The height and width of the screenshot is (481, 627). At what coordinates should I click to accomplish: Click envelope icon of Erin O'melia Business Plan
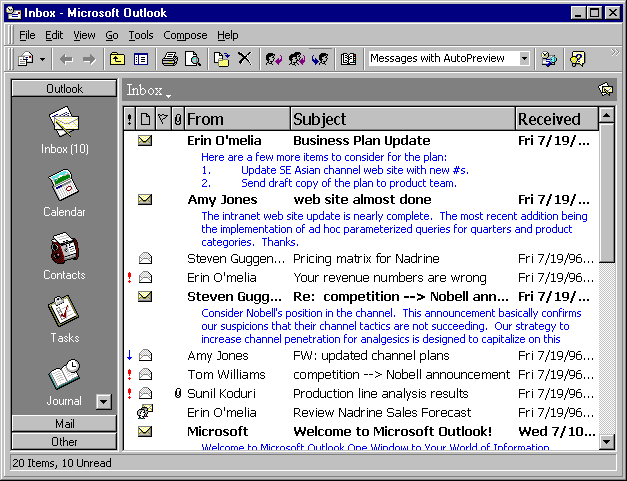[x=145, y=140]
